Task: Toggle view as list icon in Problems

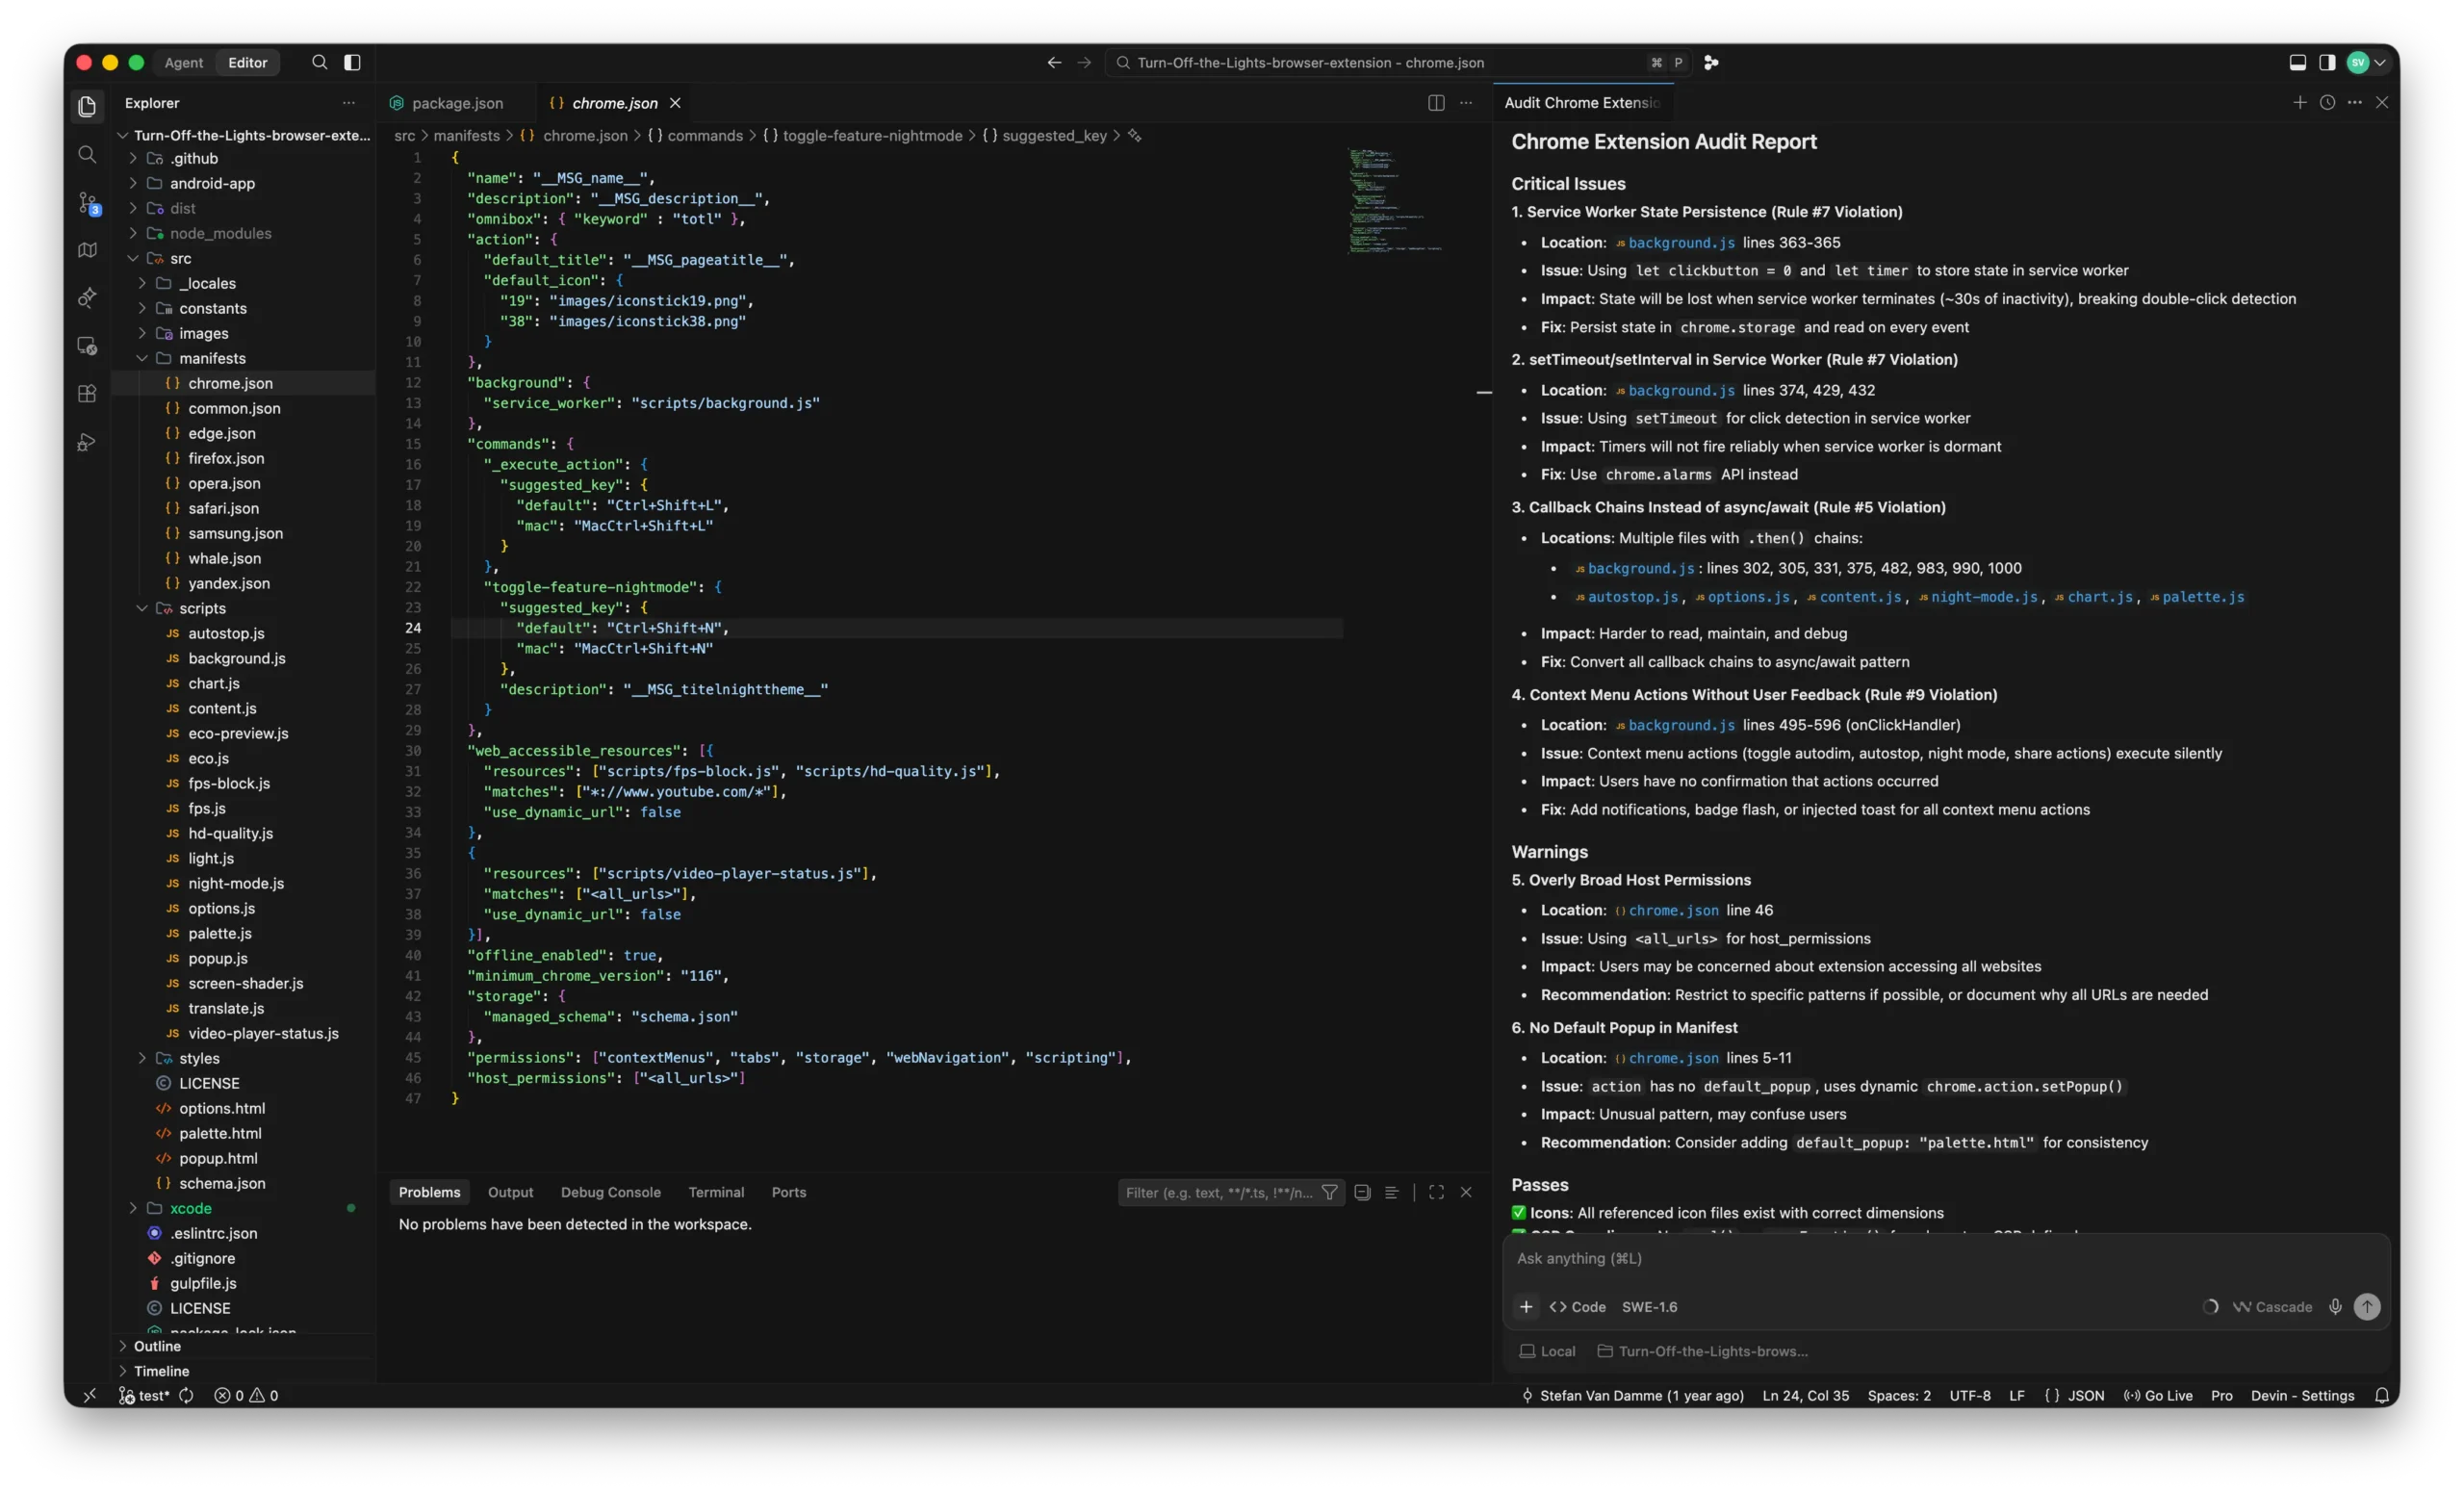Action: click(1391, 1192)
